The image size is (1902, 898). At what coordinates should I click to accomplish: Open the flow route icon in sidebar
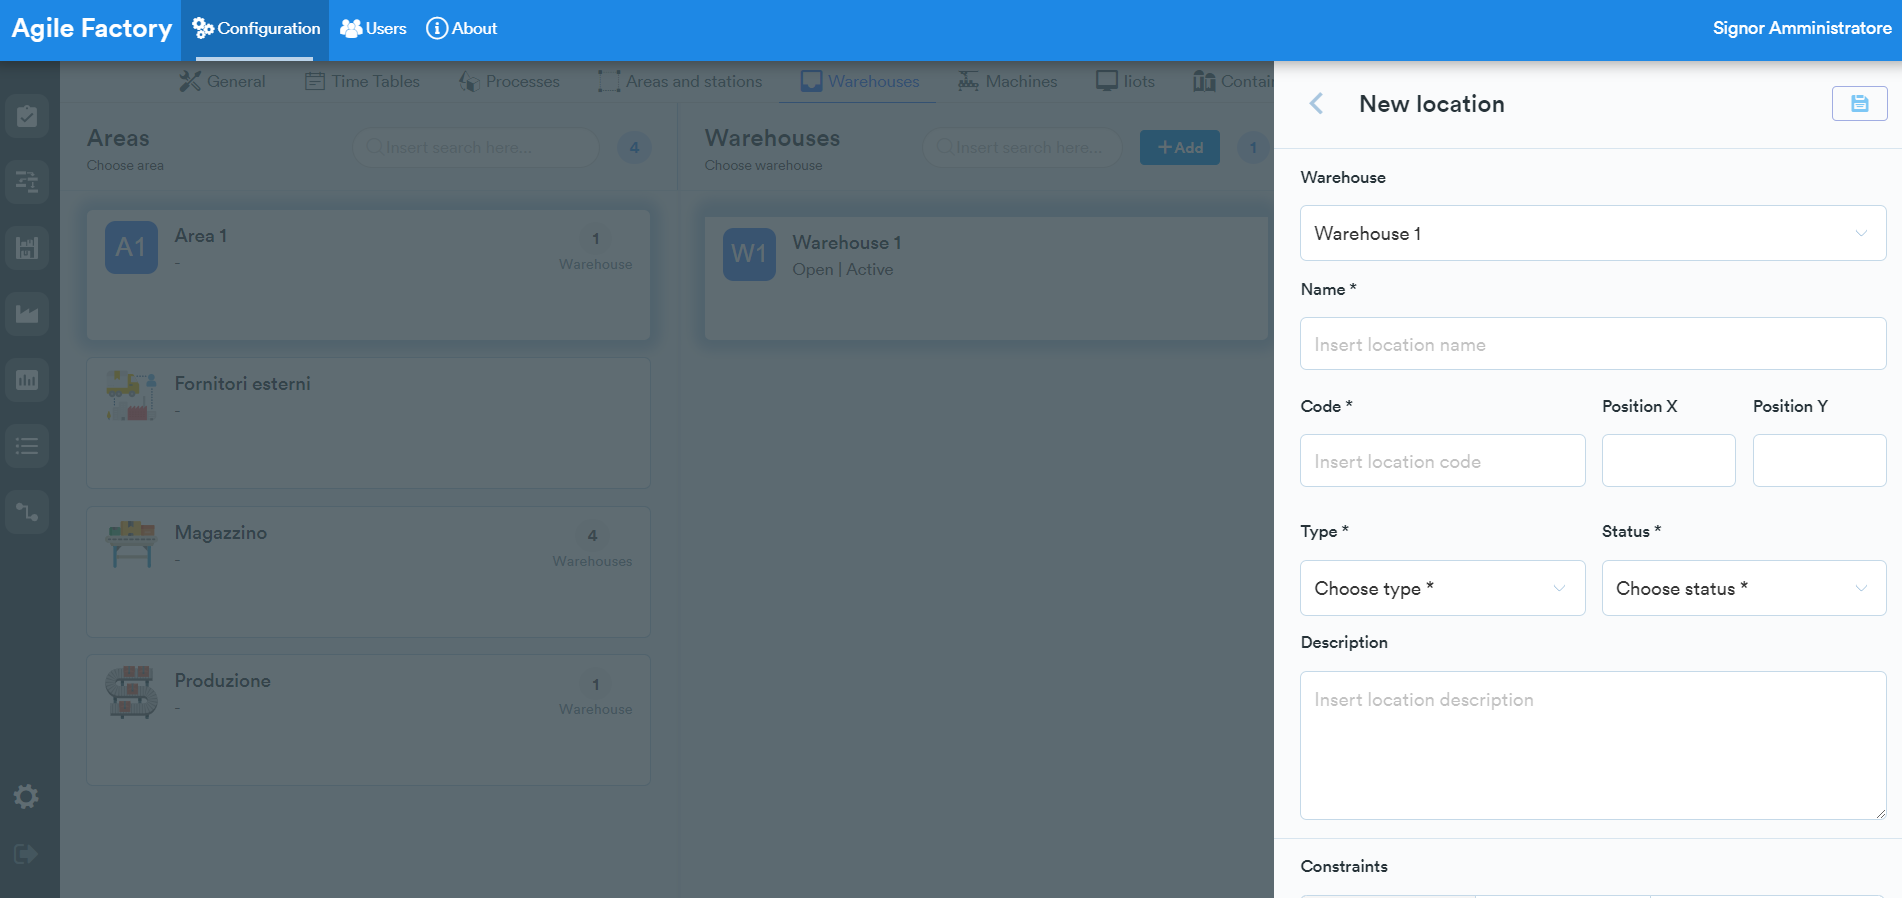(27, 512)
